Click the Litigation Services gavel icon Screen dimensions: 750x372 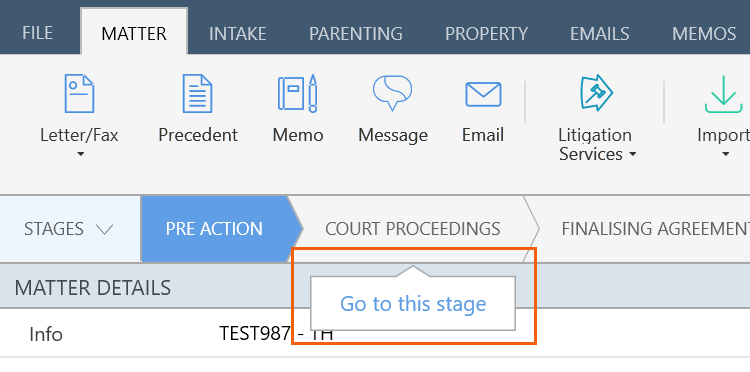tap(596, 93)
